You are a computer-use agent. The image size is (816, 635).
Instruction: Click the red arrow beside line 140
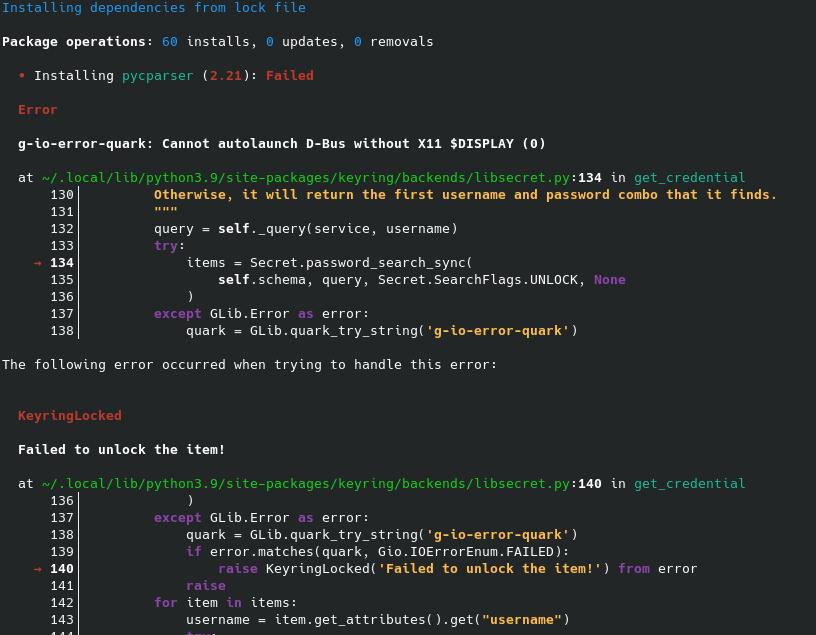point(37,569)
